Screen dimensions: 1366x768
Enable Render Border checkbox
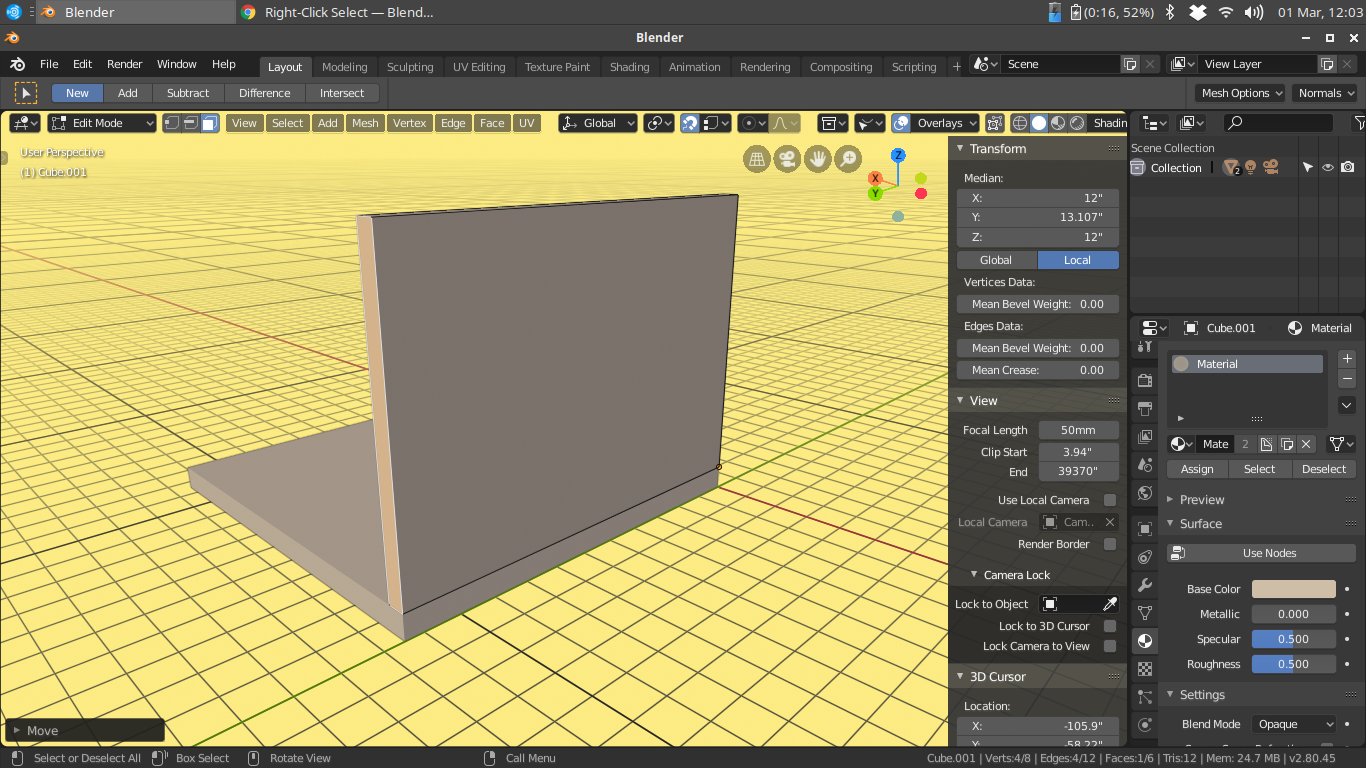(x=1109, y=544)
